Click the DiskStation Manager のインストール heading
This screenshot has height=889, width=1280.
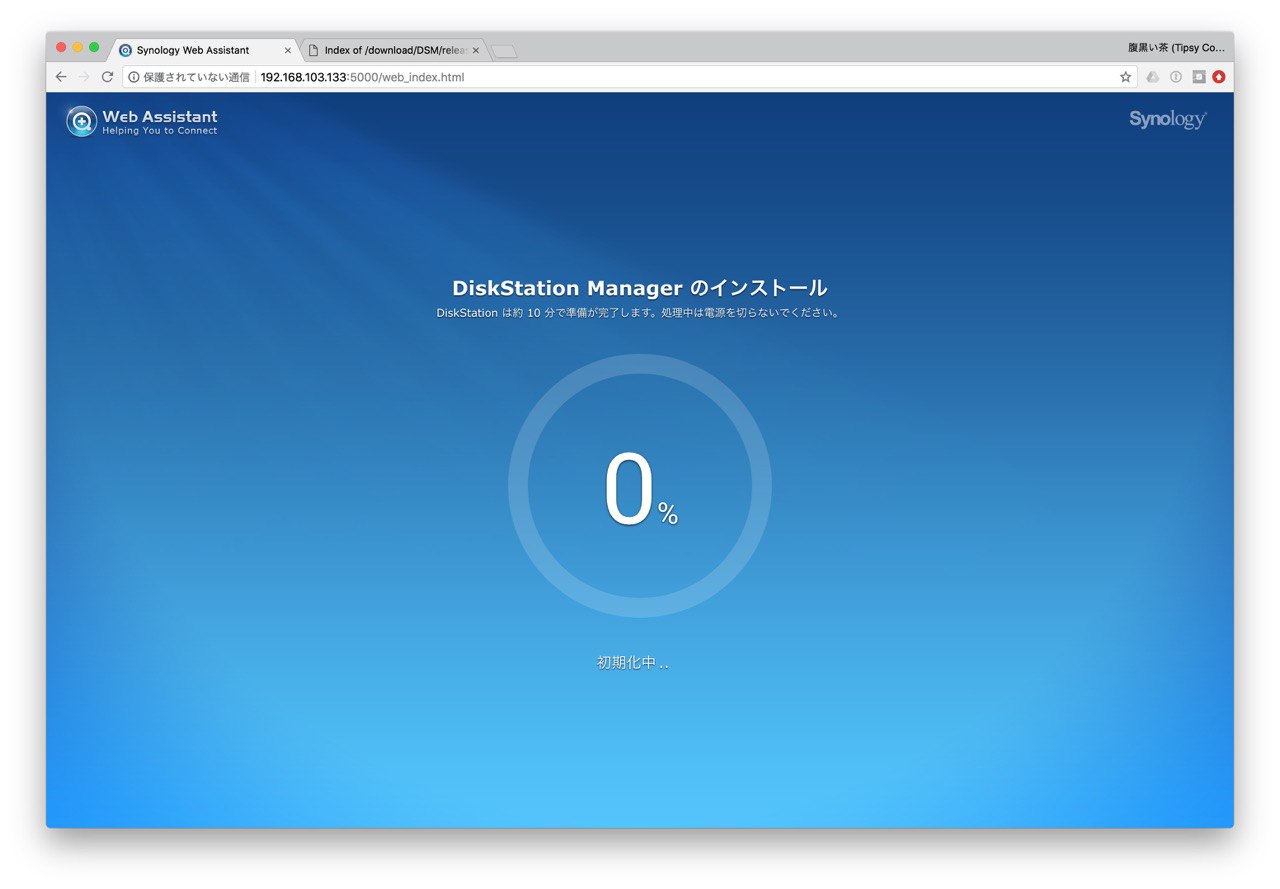click(x=640, y=288)
